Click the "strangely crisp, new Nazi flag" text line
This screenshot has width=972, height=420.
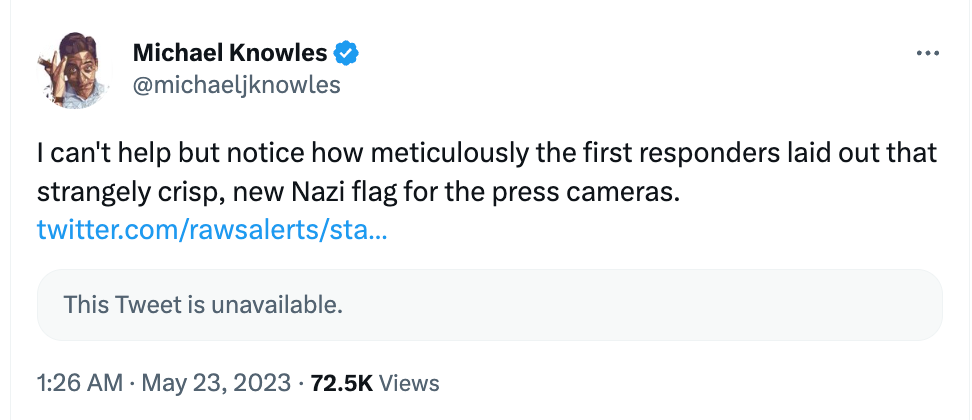pyautogui.click(x=200, y=191)
